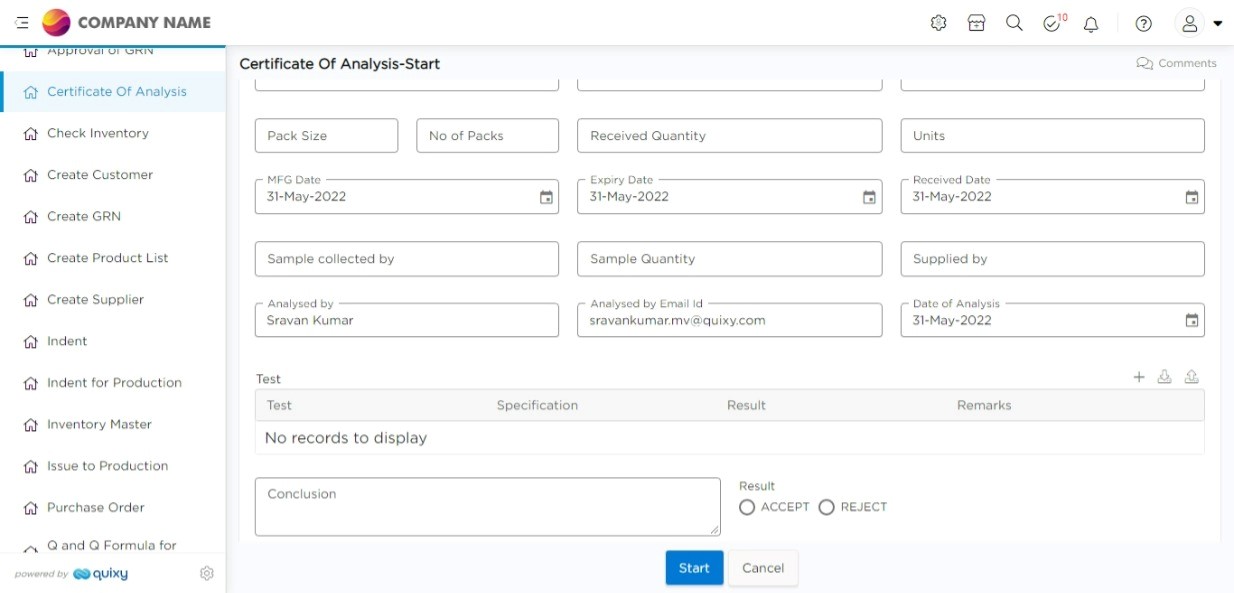Open Date of Analysis calendar picker
This screenshot has height=593, width=1234.
click(1192, 321)
